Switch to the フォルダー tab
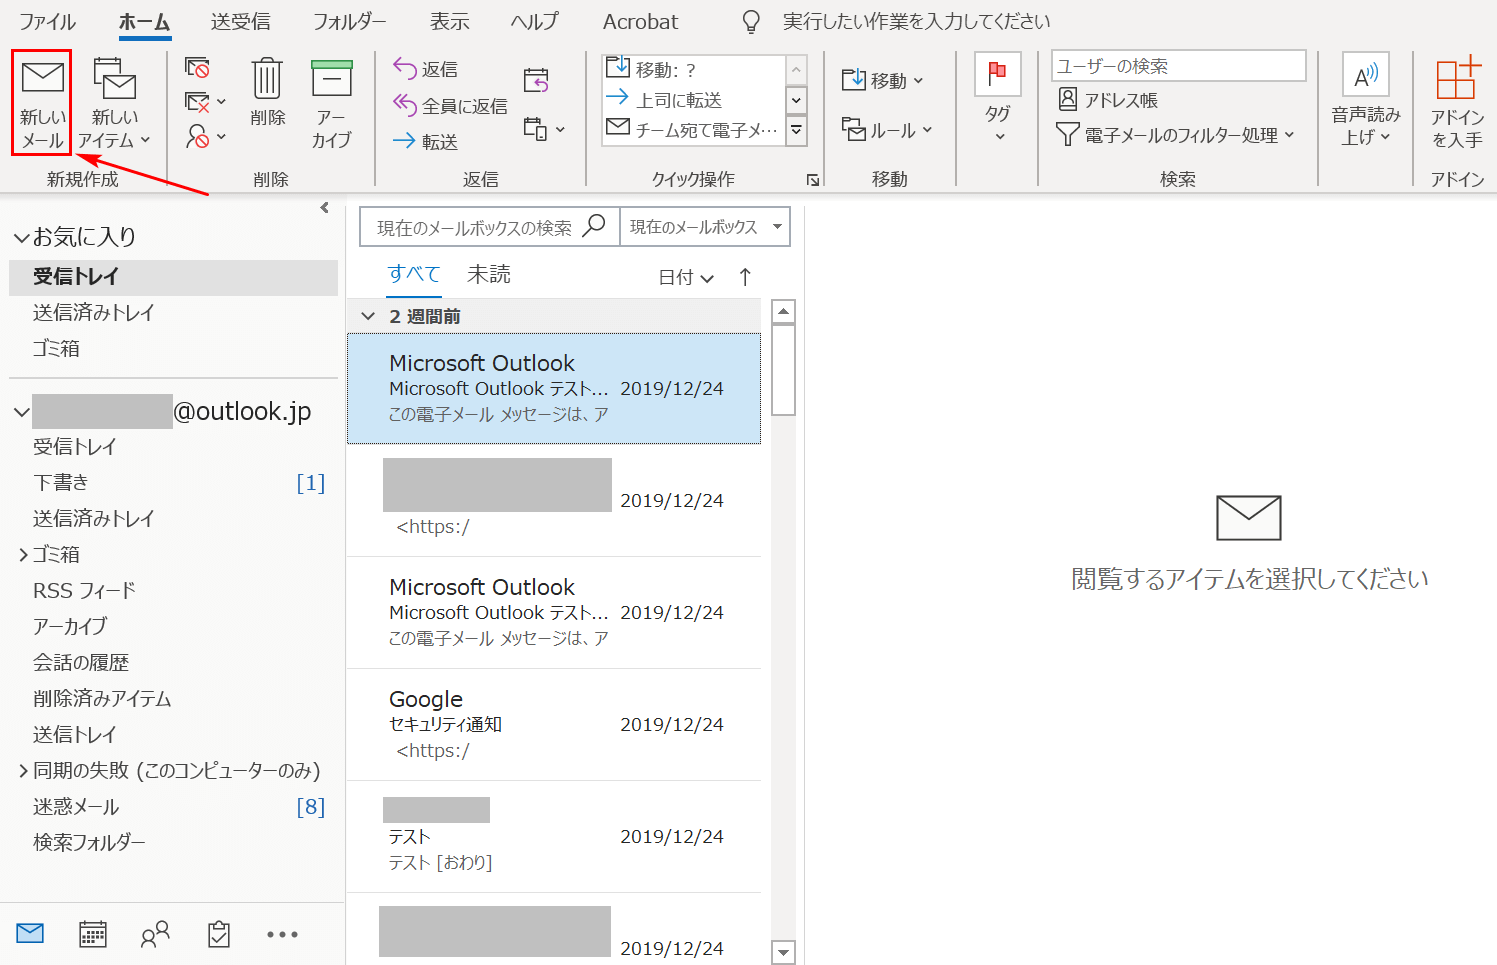 tap(349, 21)
